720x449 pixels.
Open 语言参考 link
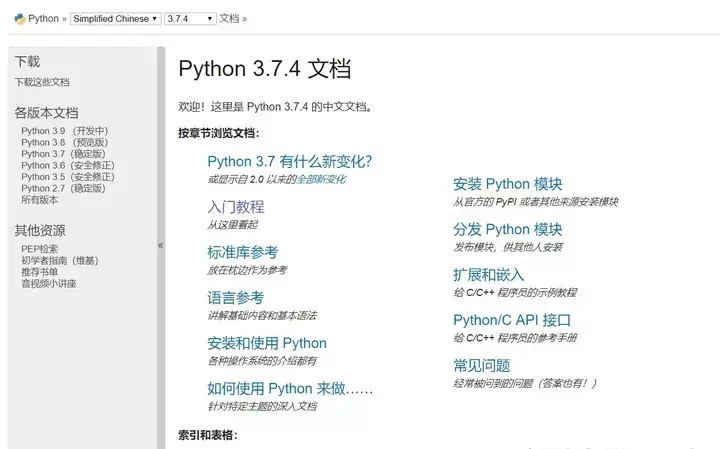pyautogui.click(x=236, y=297)
